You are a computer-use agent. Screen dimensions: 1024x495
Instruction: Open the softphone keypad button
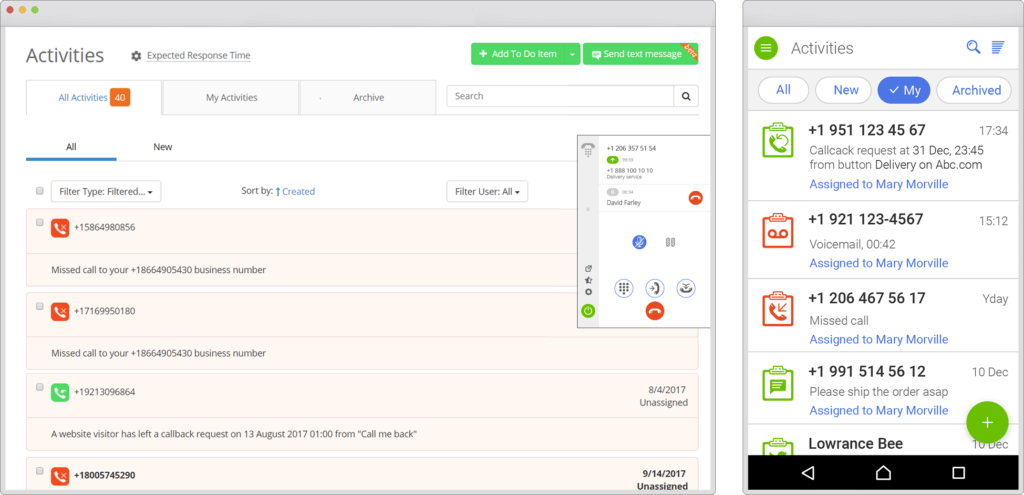624,288
